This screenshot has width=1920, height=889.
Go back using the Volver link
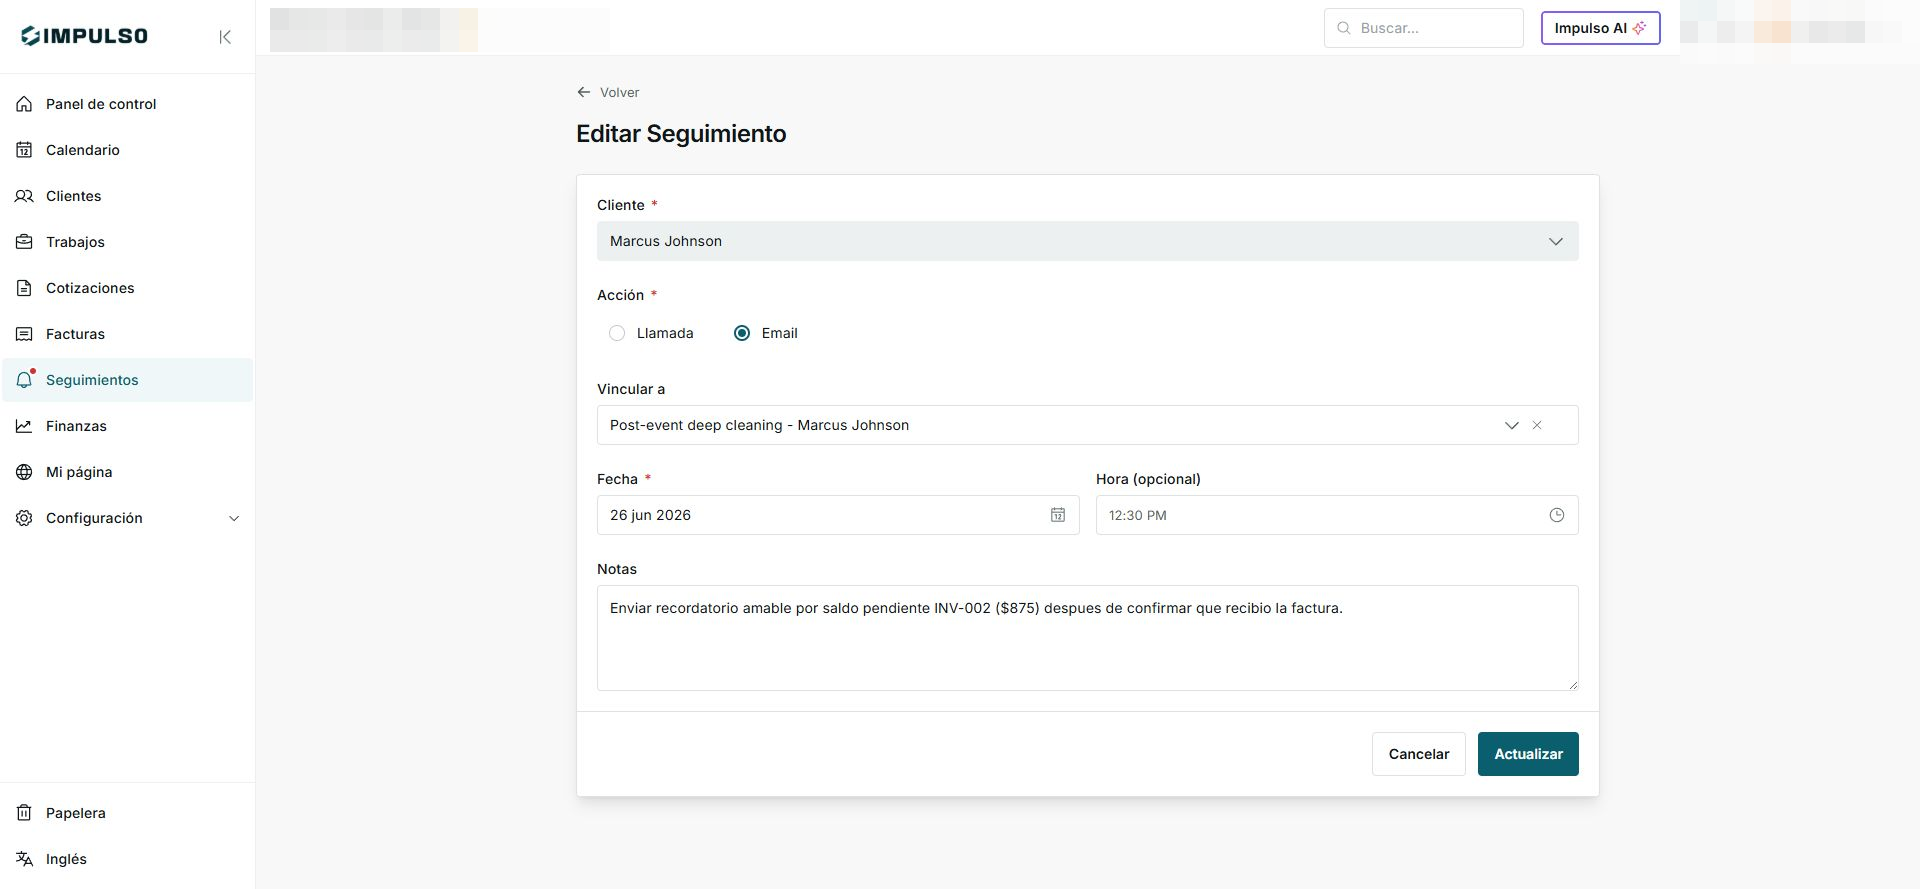point(608,92)
